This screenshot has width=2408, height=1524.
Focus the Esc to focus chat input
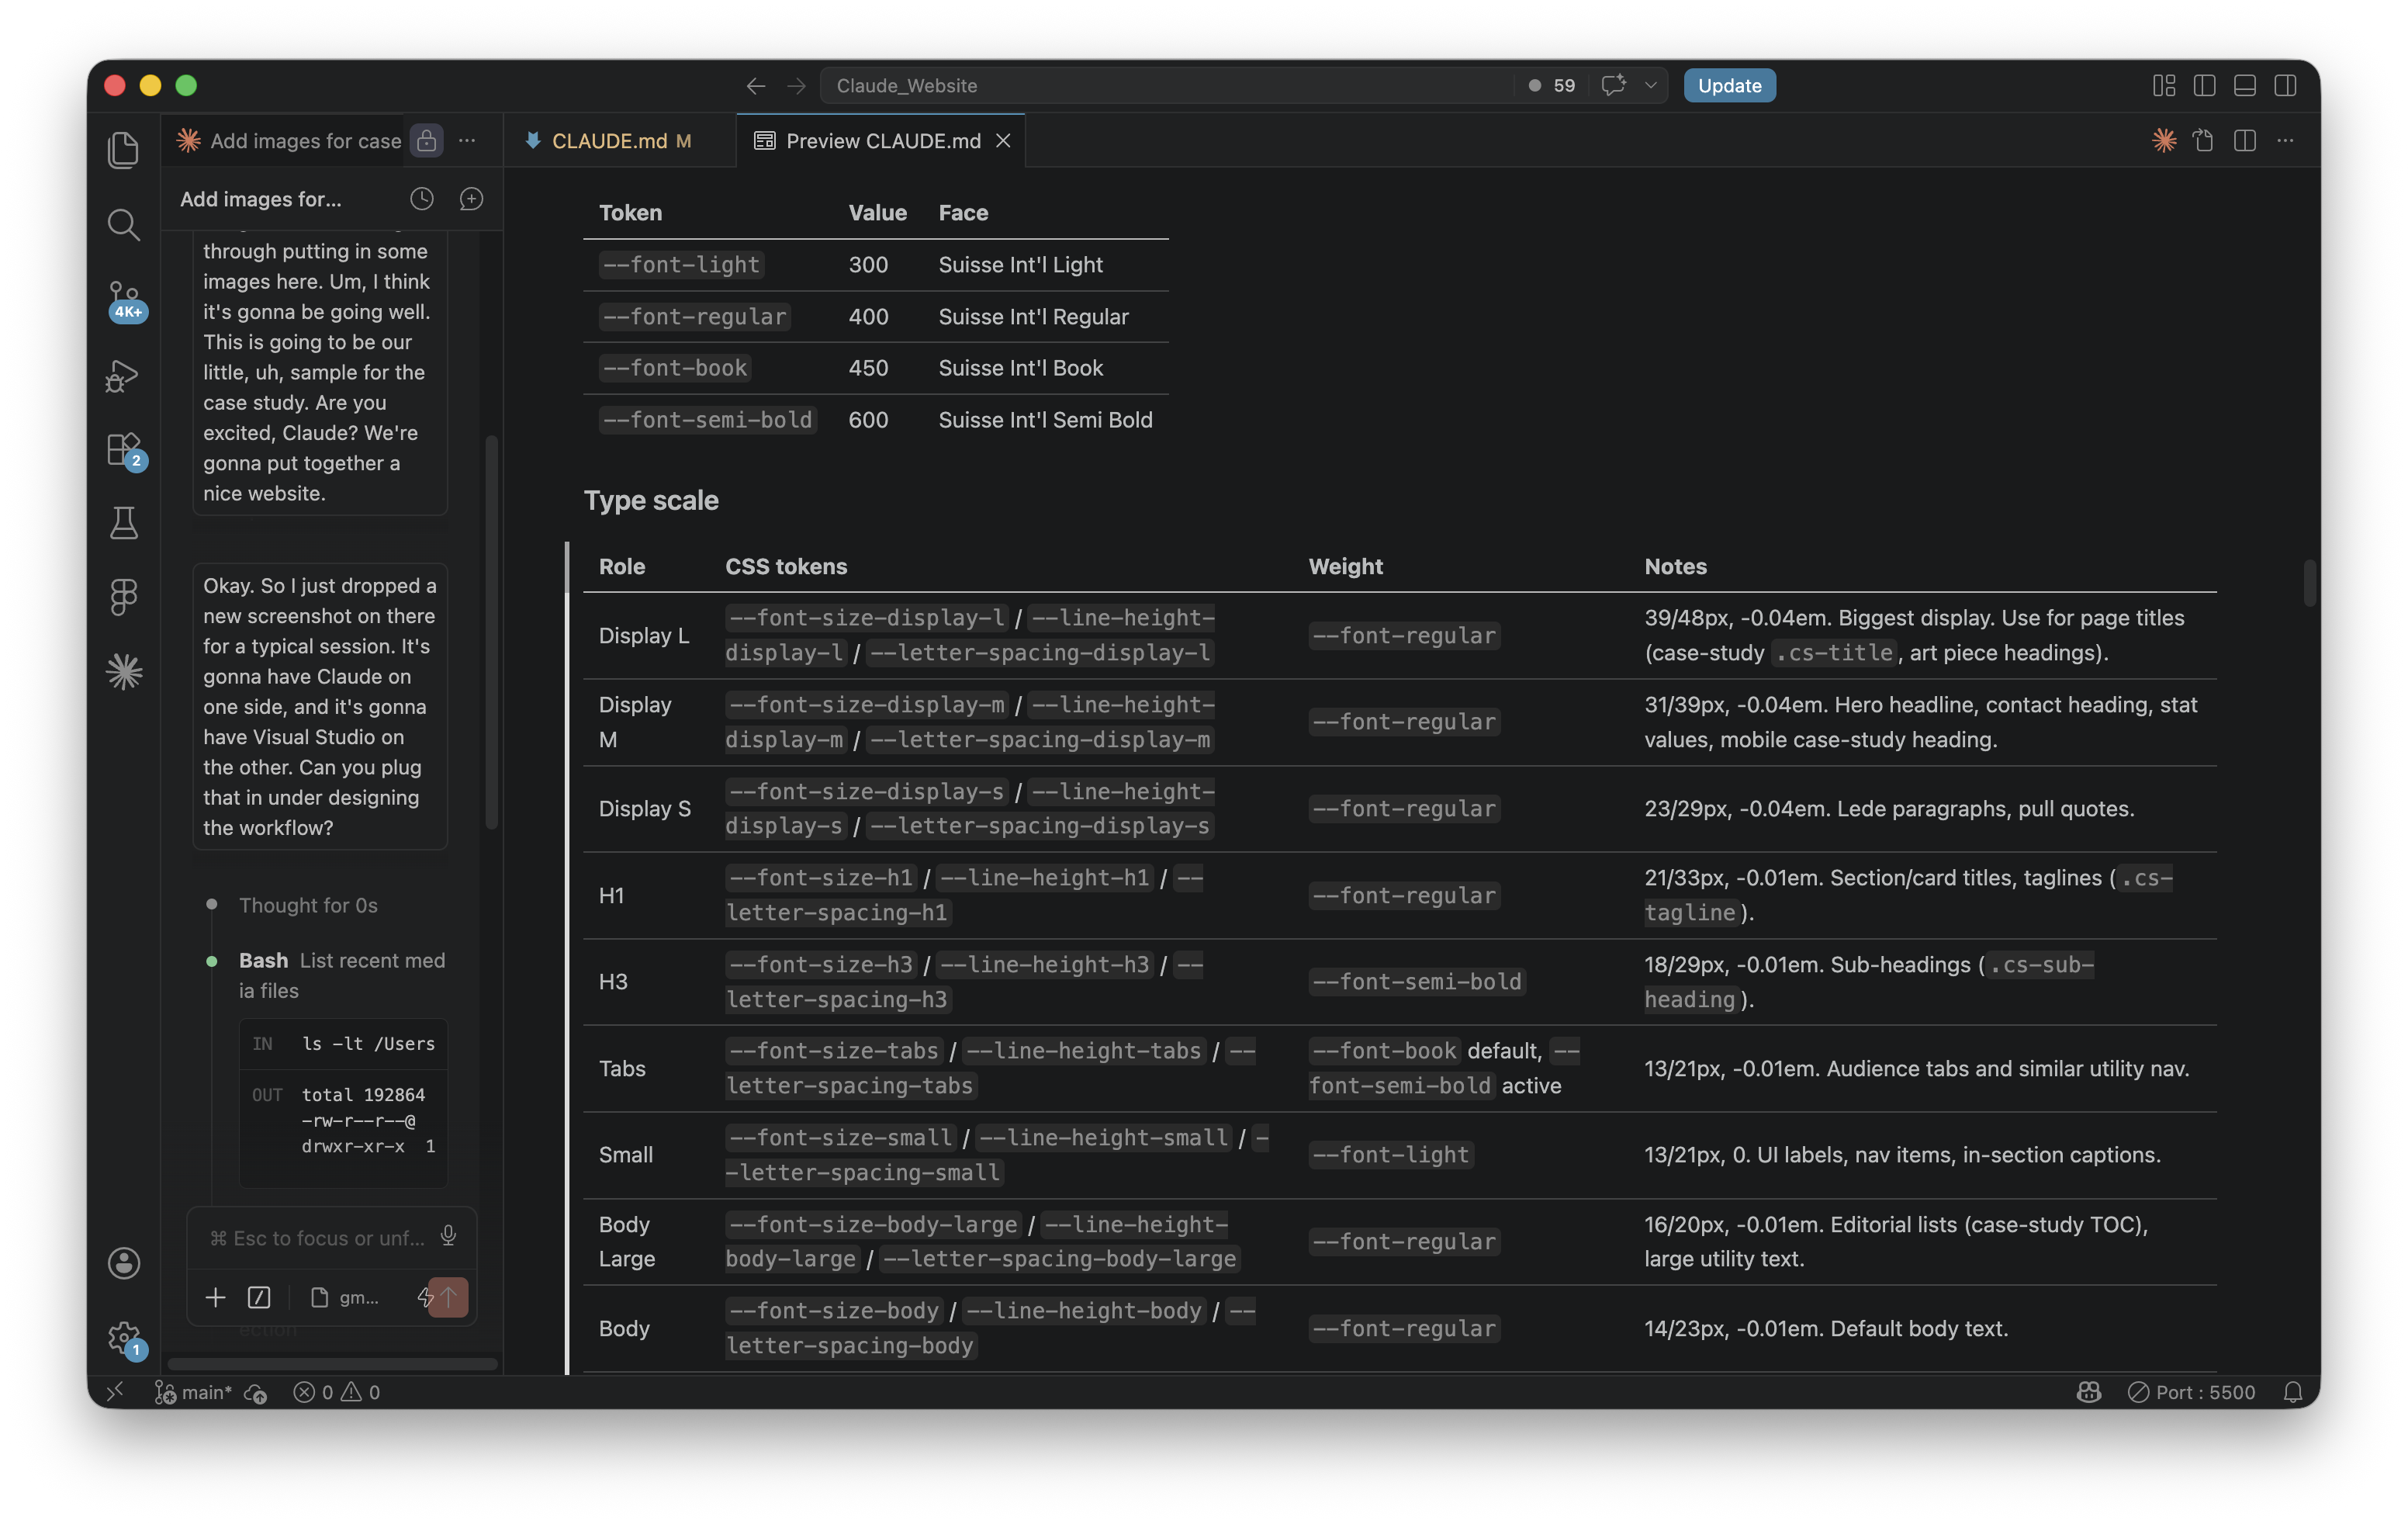(316, 1238)
